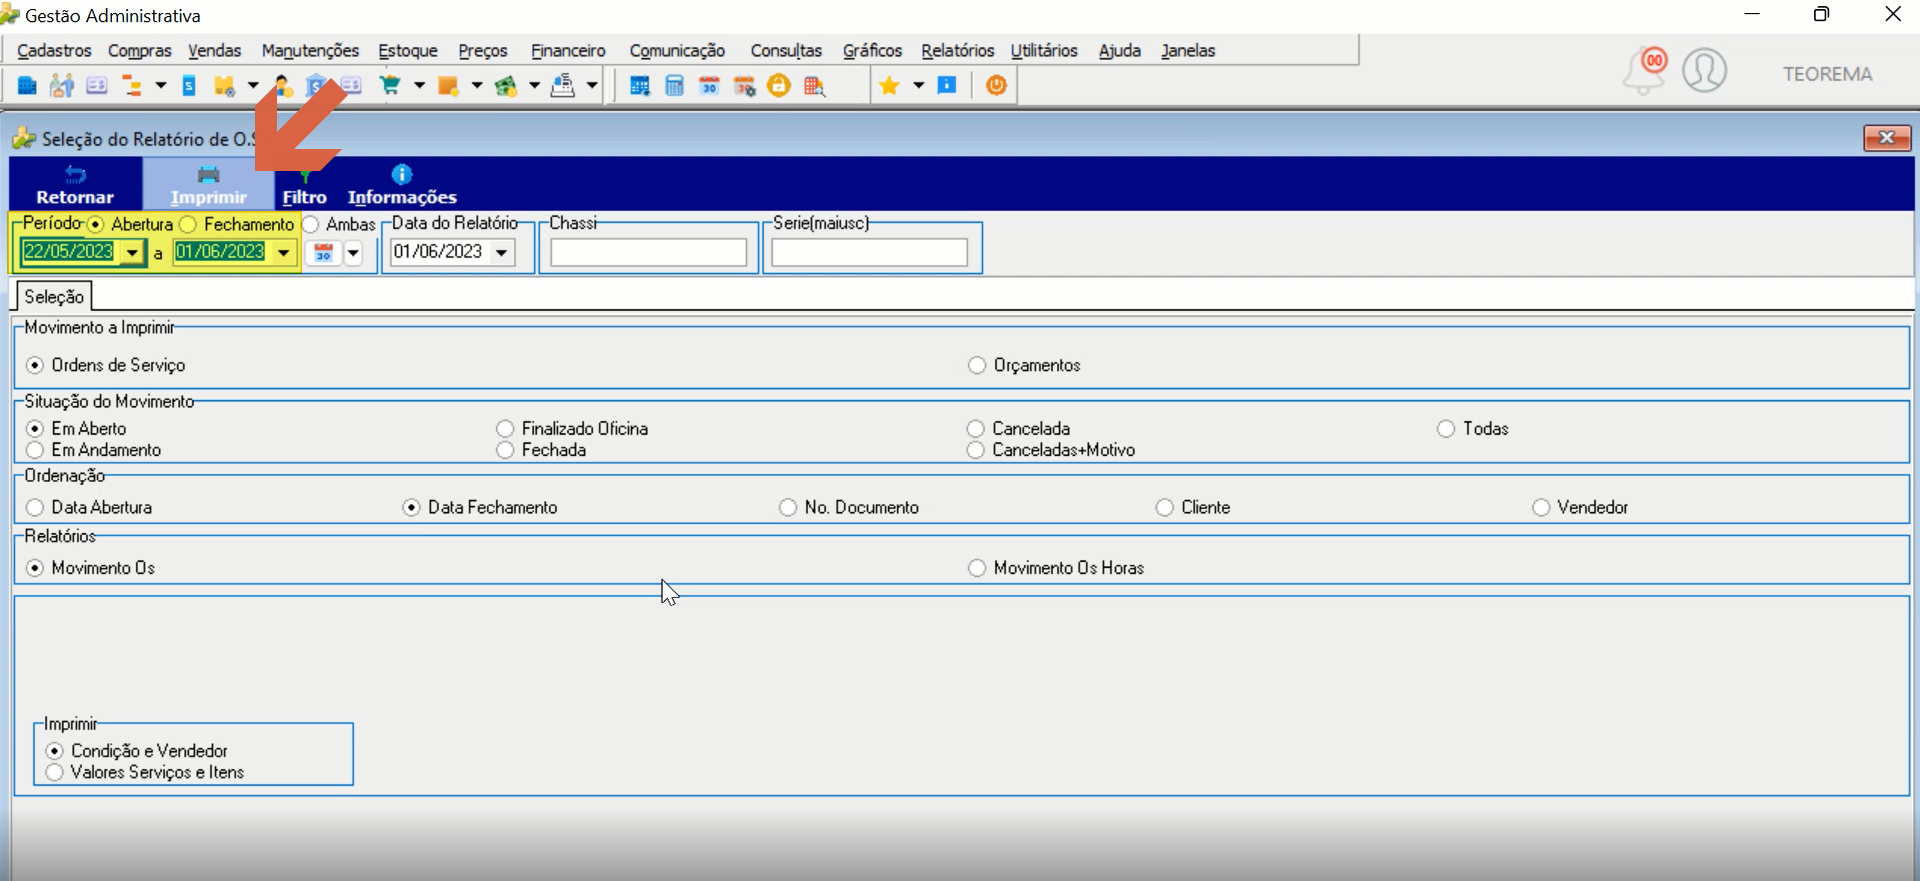Click the Imprimir print button
1920x881 pixels.
pyautogui.click(x=208, y=186)
